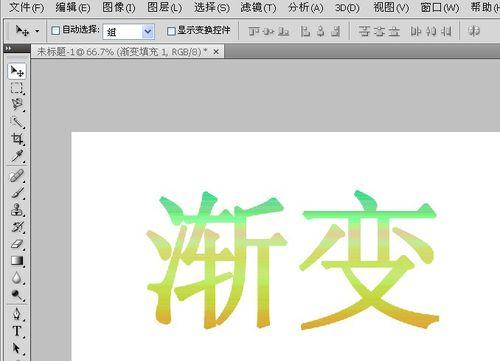Collapse toolbox with double-arrow button

(8, 49)
